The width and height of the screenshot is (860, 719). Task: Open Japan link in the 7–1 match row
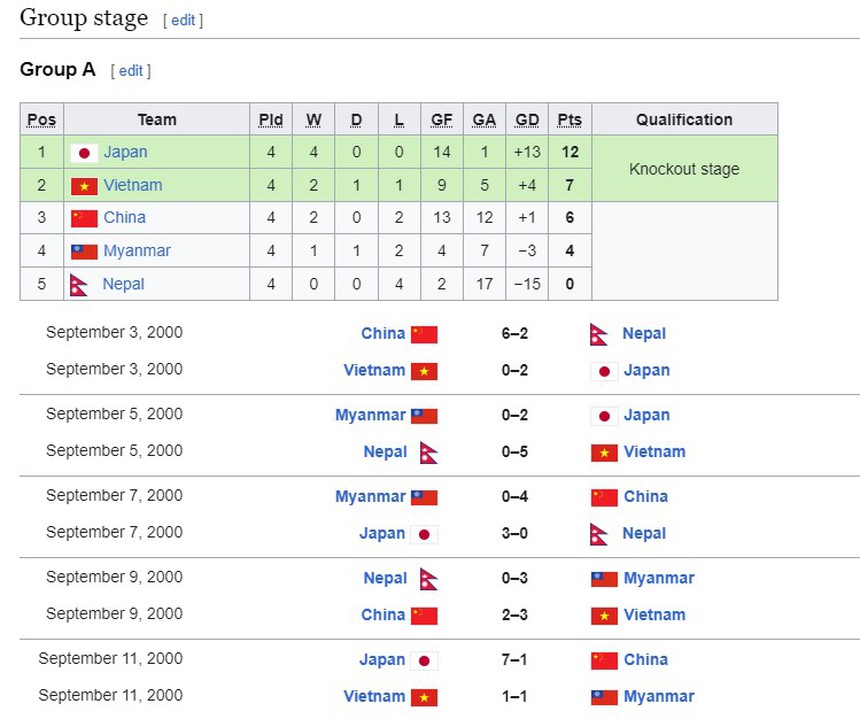(382, 659)
